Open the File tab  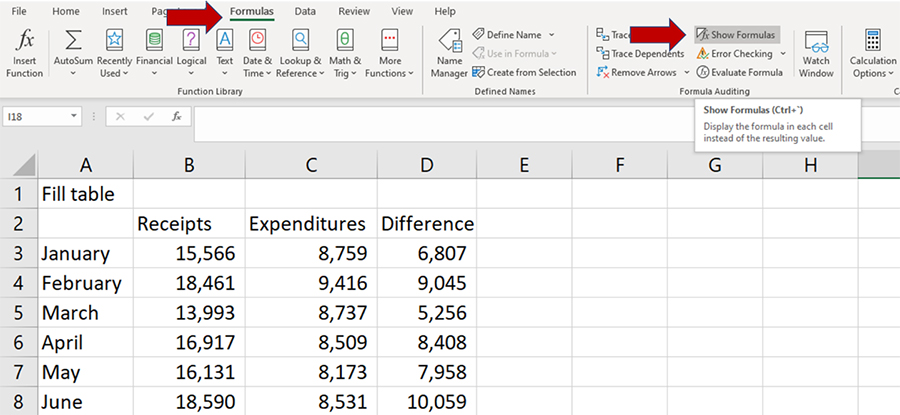(x=19, y=11)
